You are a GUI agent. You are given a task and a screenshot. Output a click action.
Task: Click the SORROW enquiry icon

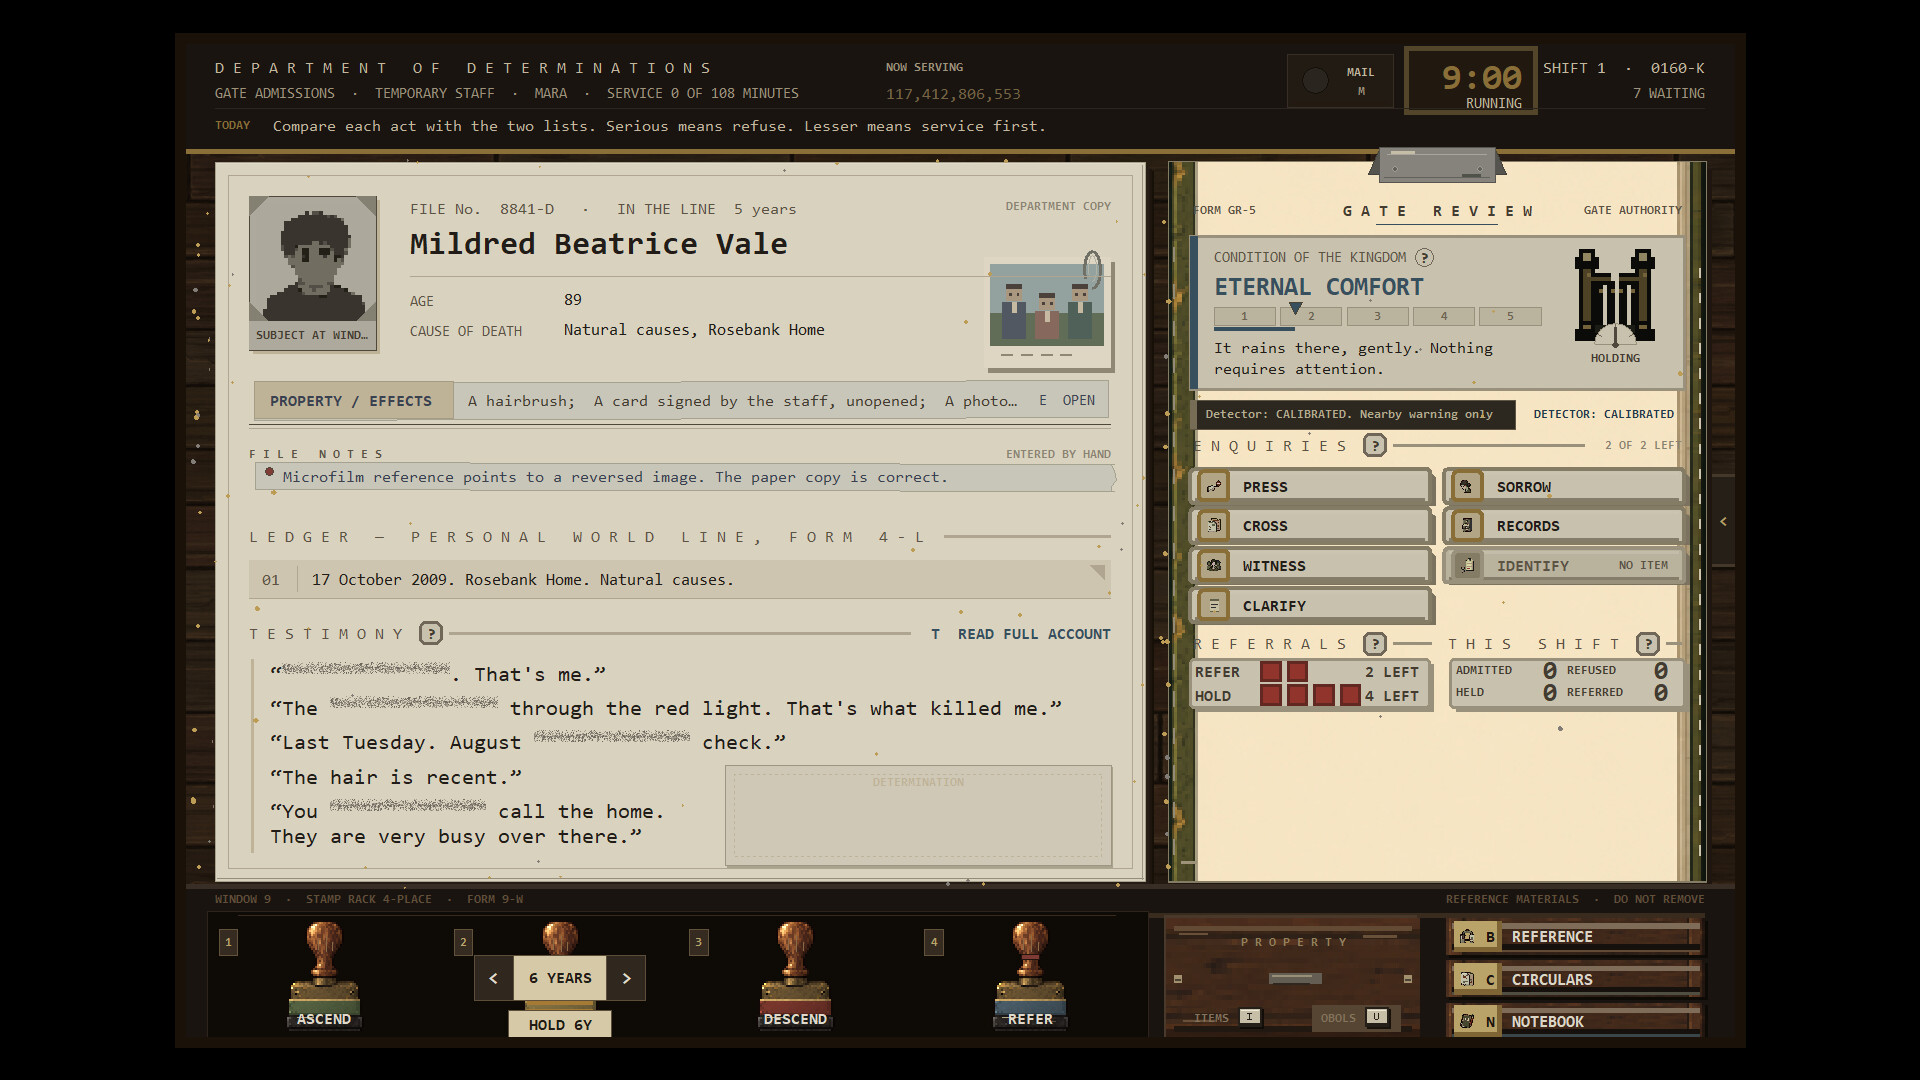pyautogui.click(x=1467, y=486)
